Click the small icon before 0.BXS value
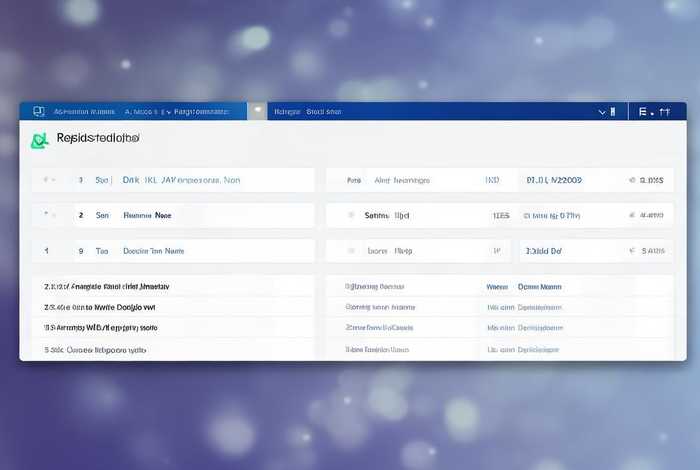 pos(632,181)
